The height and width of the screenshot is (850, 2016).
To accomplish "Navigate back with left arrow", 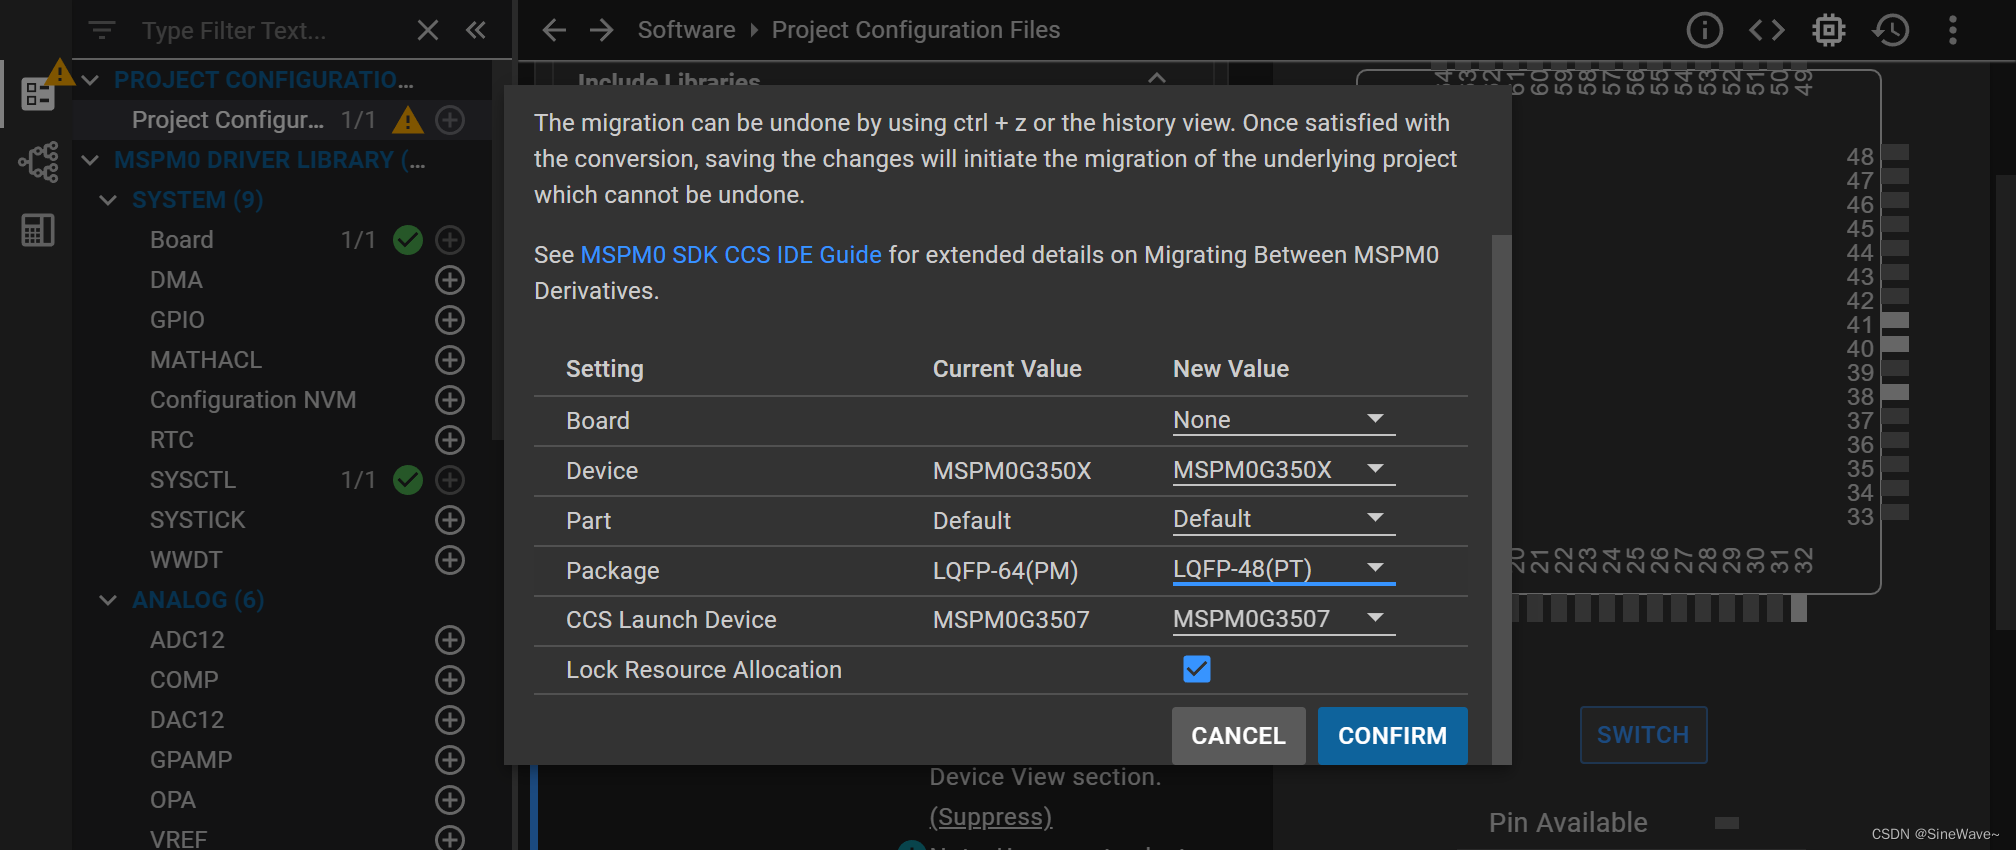I will click(x=554, y=30).
